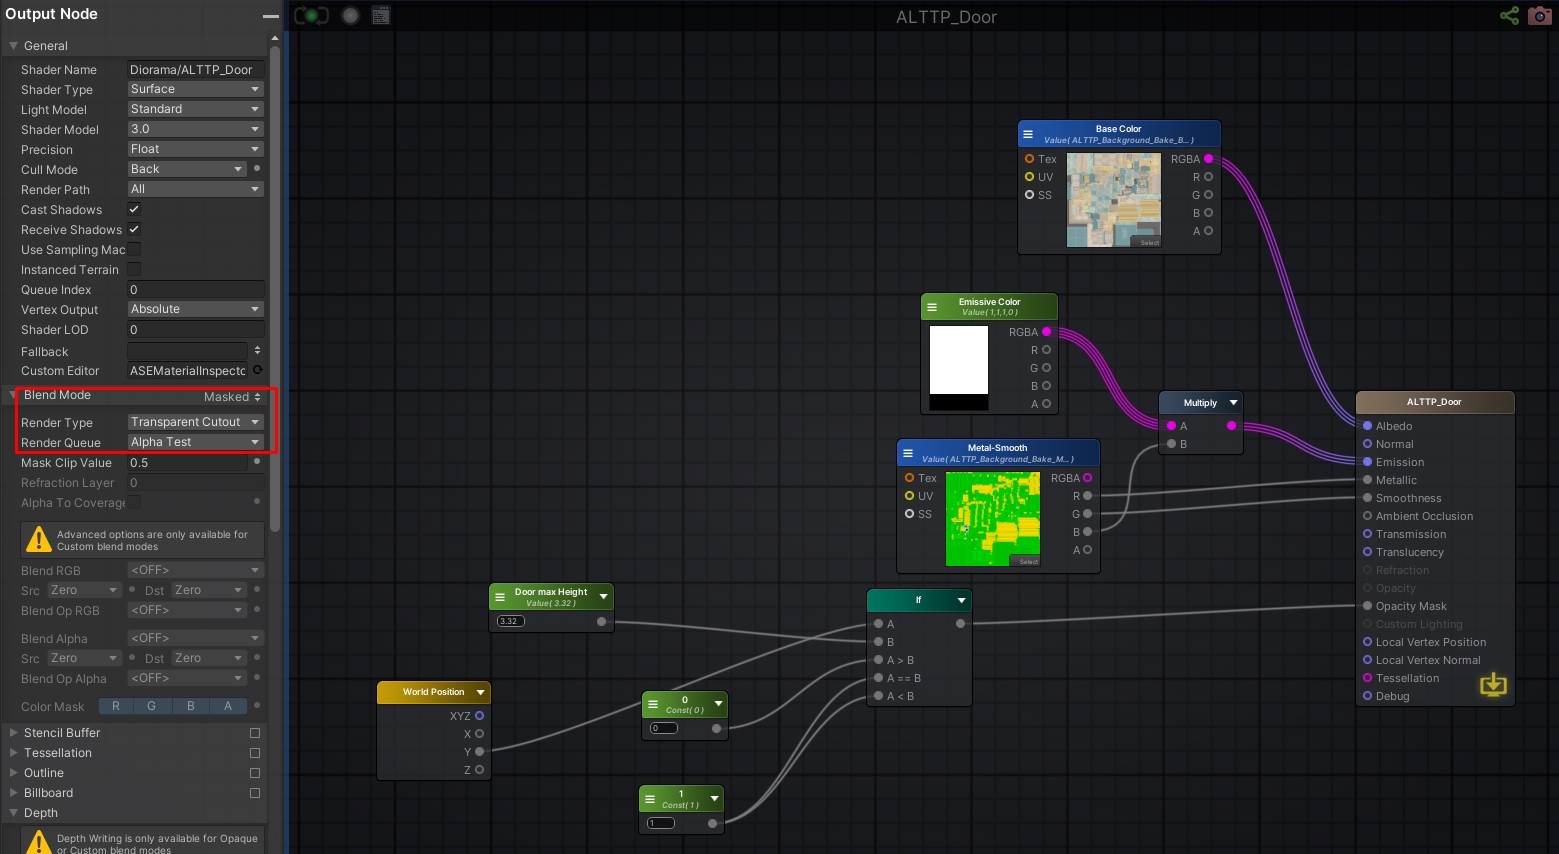Open the Tessellation section
The width and height of the screenshot is (1559, 854).
(58, 753)
